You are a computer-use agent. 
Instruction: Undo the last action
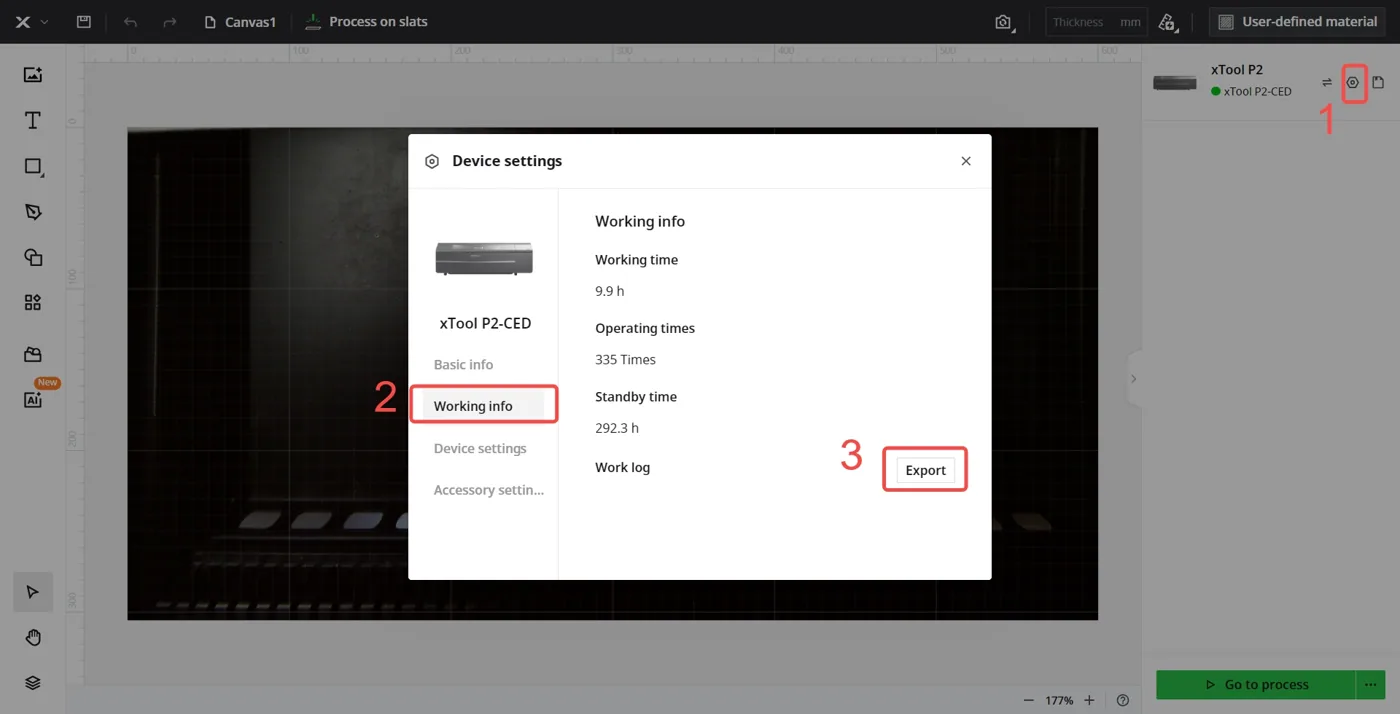(130, 22)
